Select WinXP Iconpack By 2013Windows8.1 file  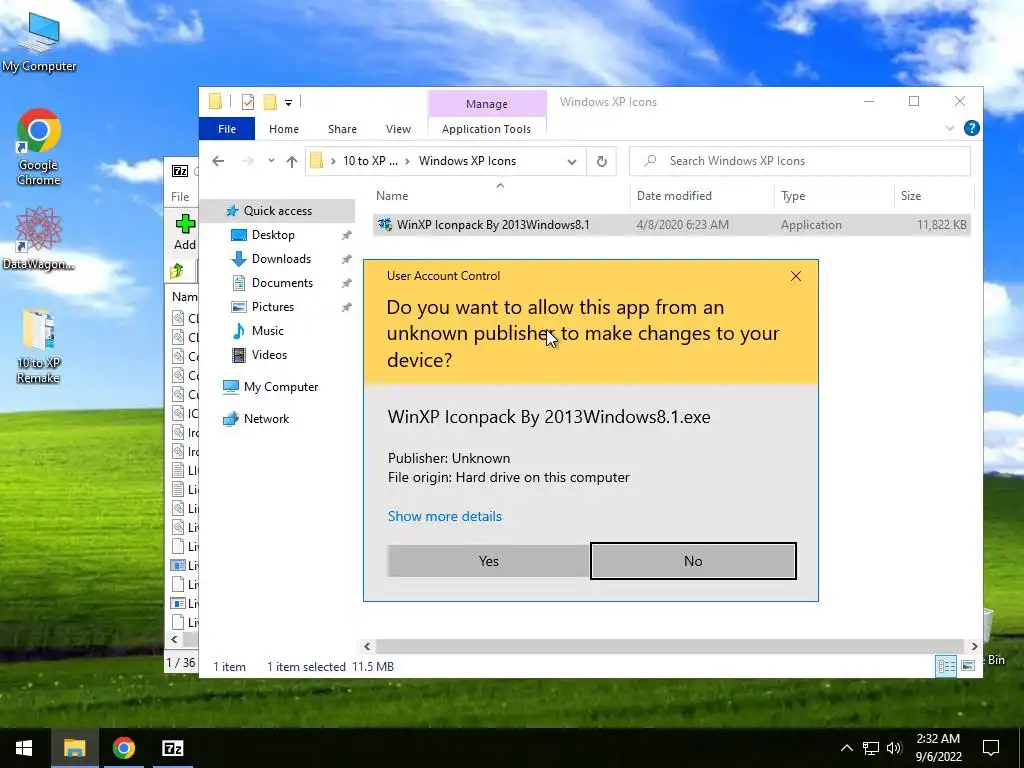671,225
